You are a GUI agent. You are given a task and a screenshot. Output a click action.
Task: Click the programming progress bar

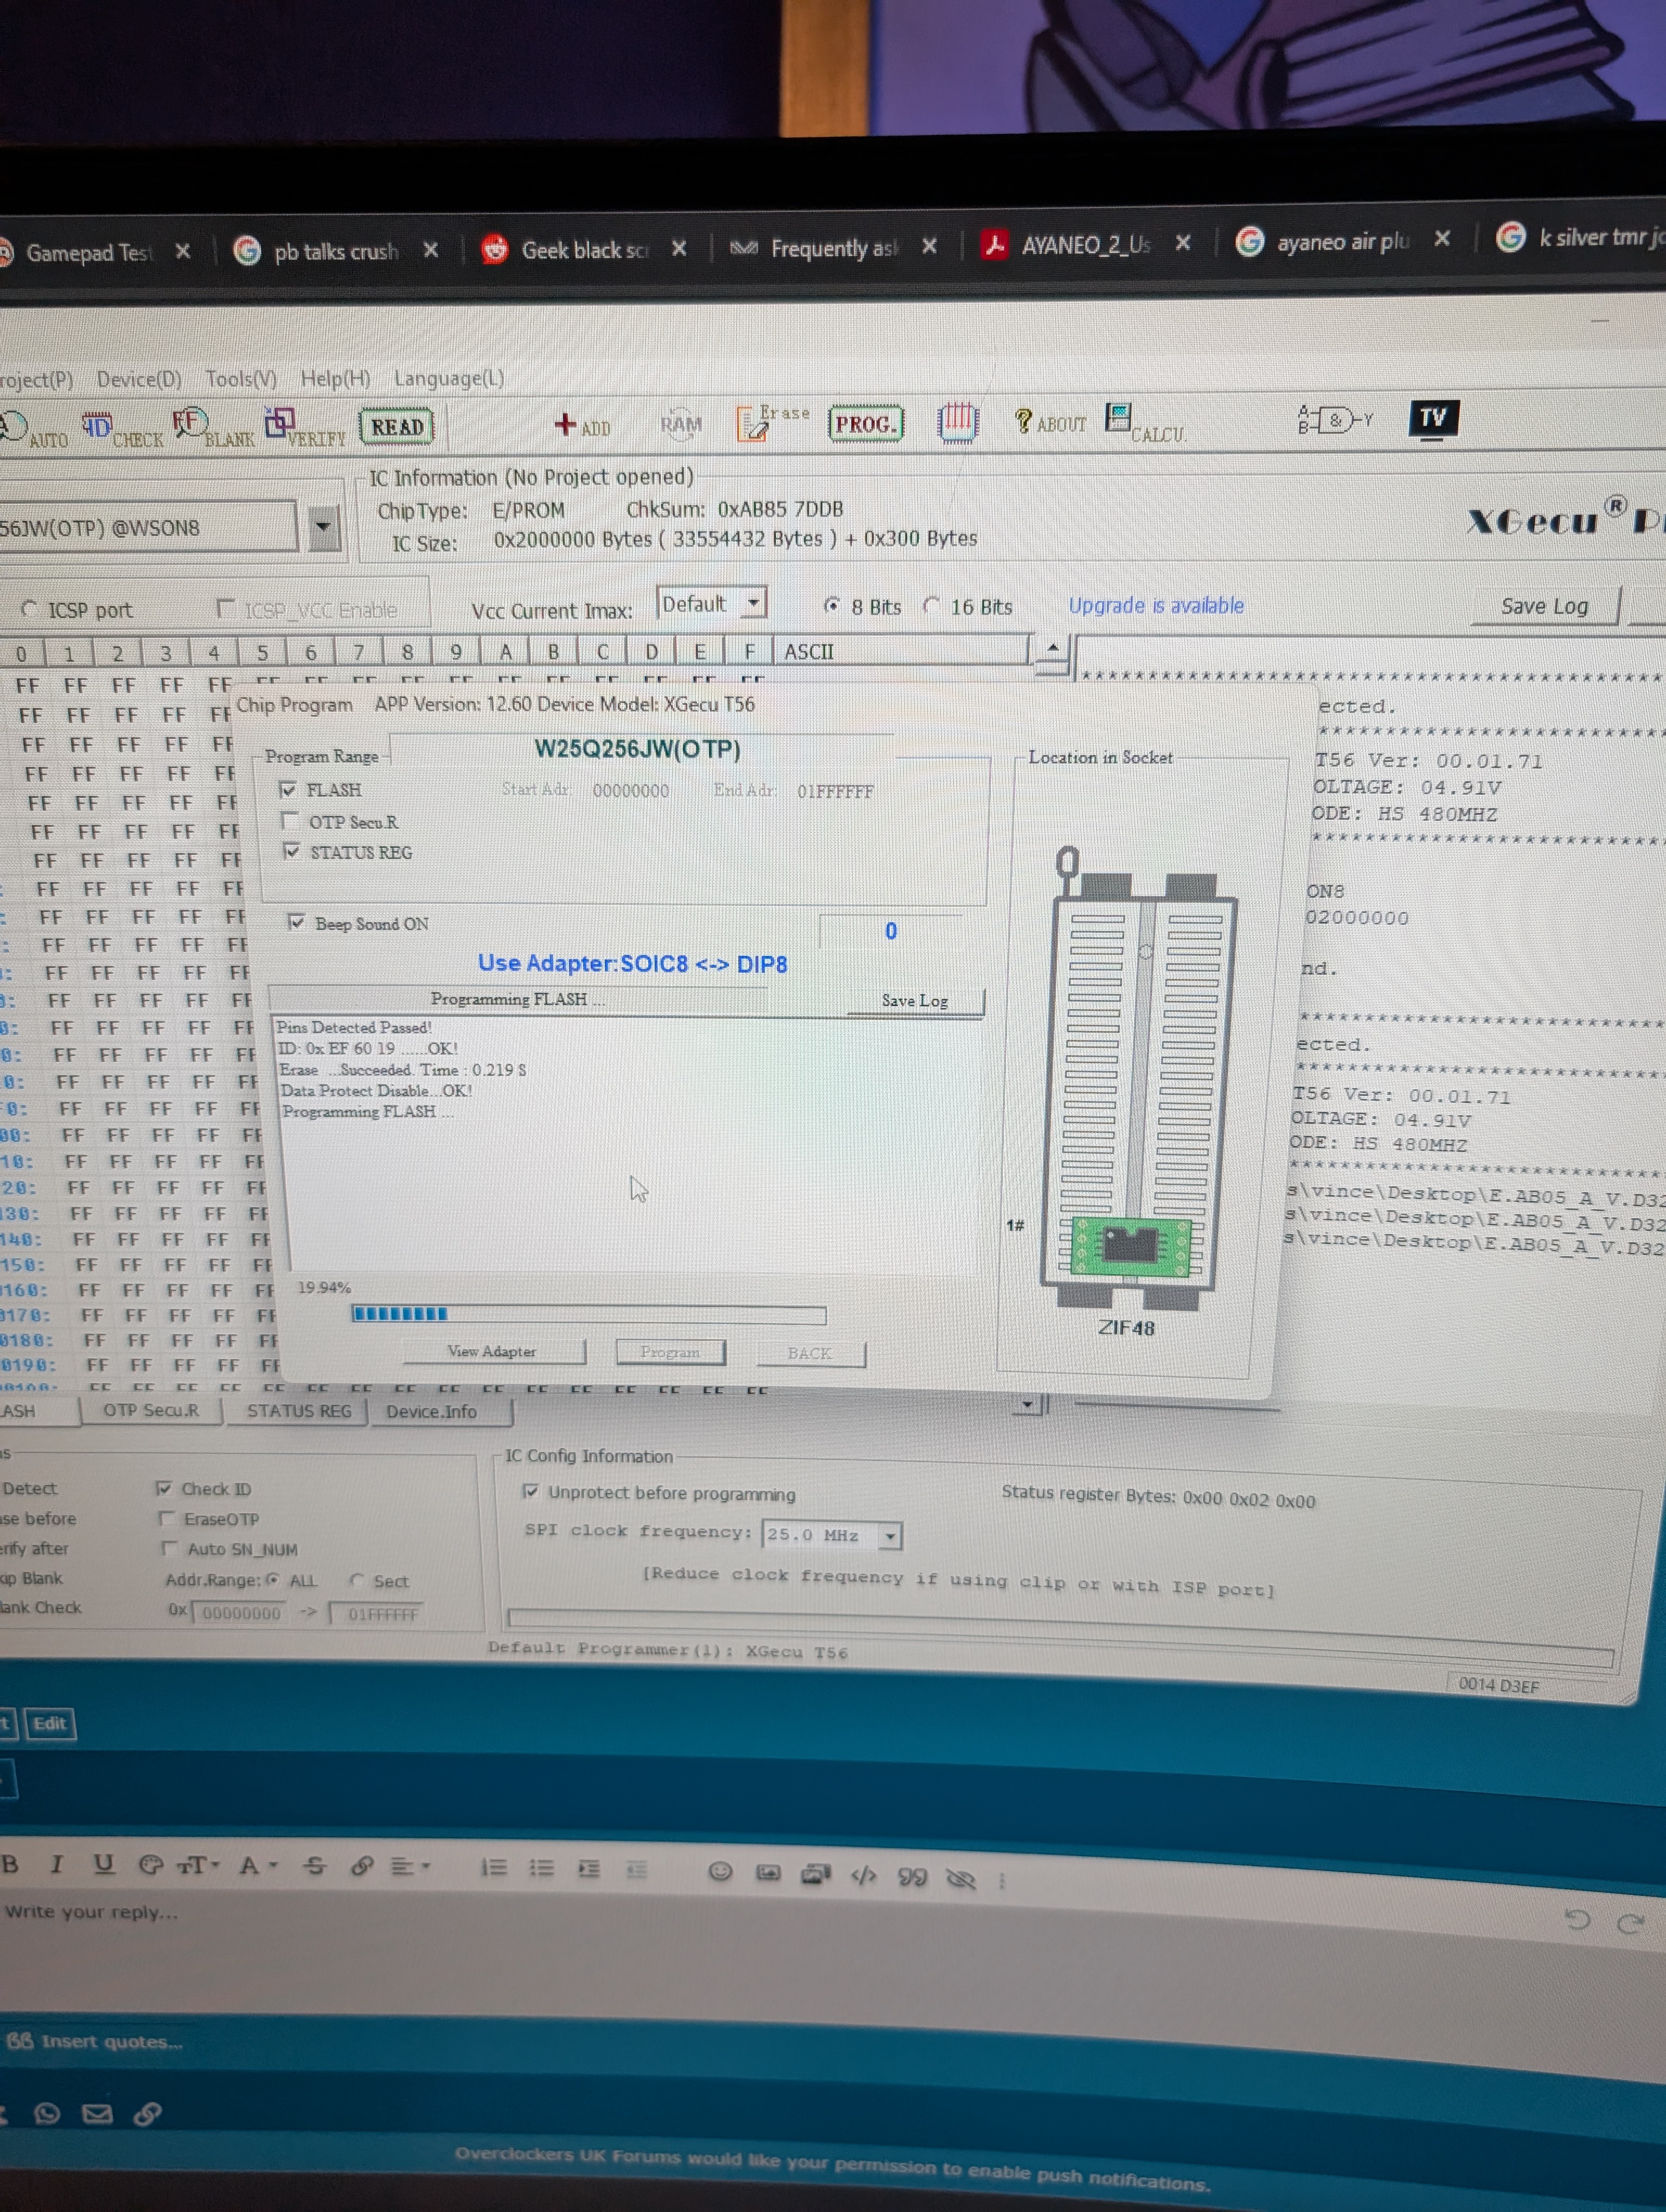(588, 1314)
